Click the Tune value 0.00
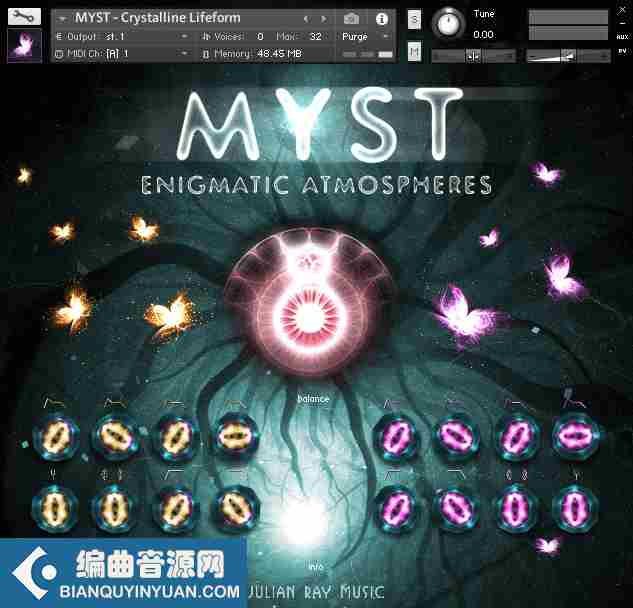This screenshot has height=608, width=633. tap(483, 35)
